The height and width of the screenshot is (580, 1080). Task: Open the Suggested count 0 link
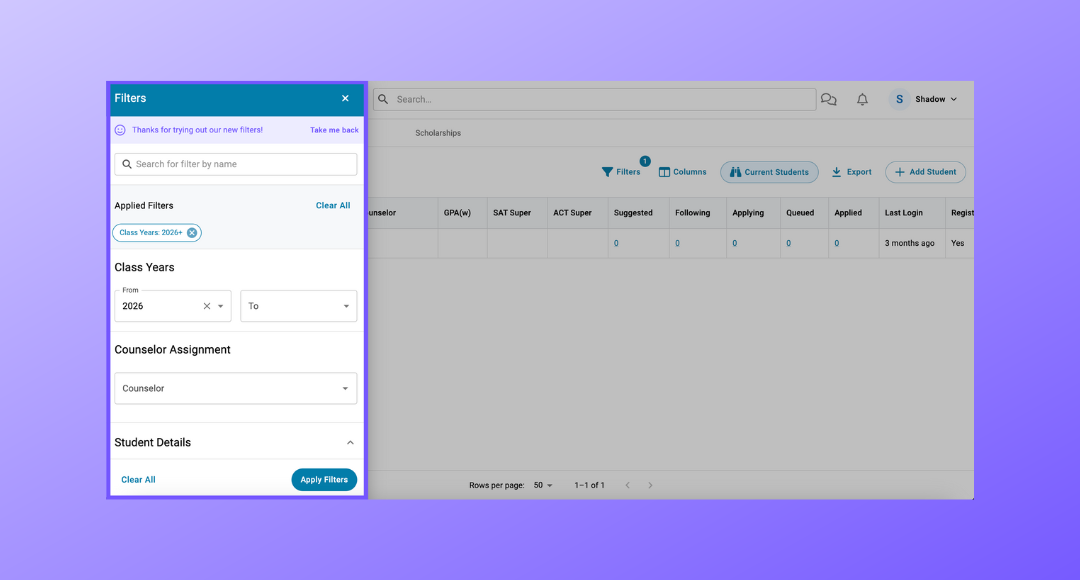tap(616, 243)
